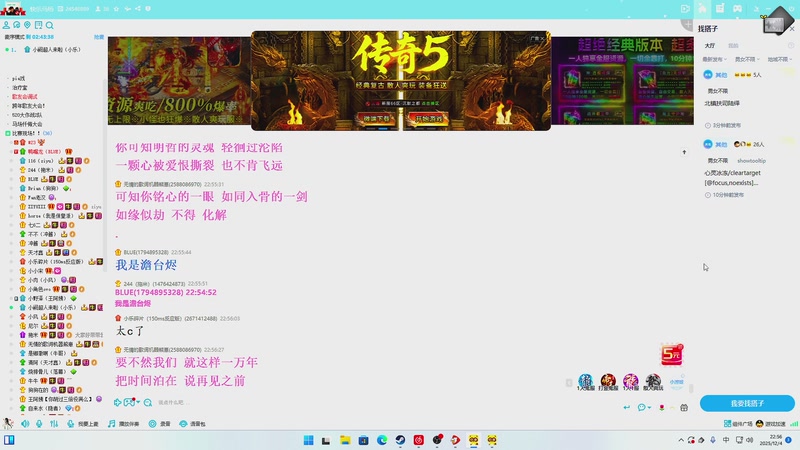Select user 116 (ziyu) in the member list
Screen dimensions: 800x450
click(41, 161)
